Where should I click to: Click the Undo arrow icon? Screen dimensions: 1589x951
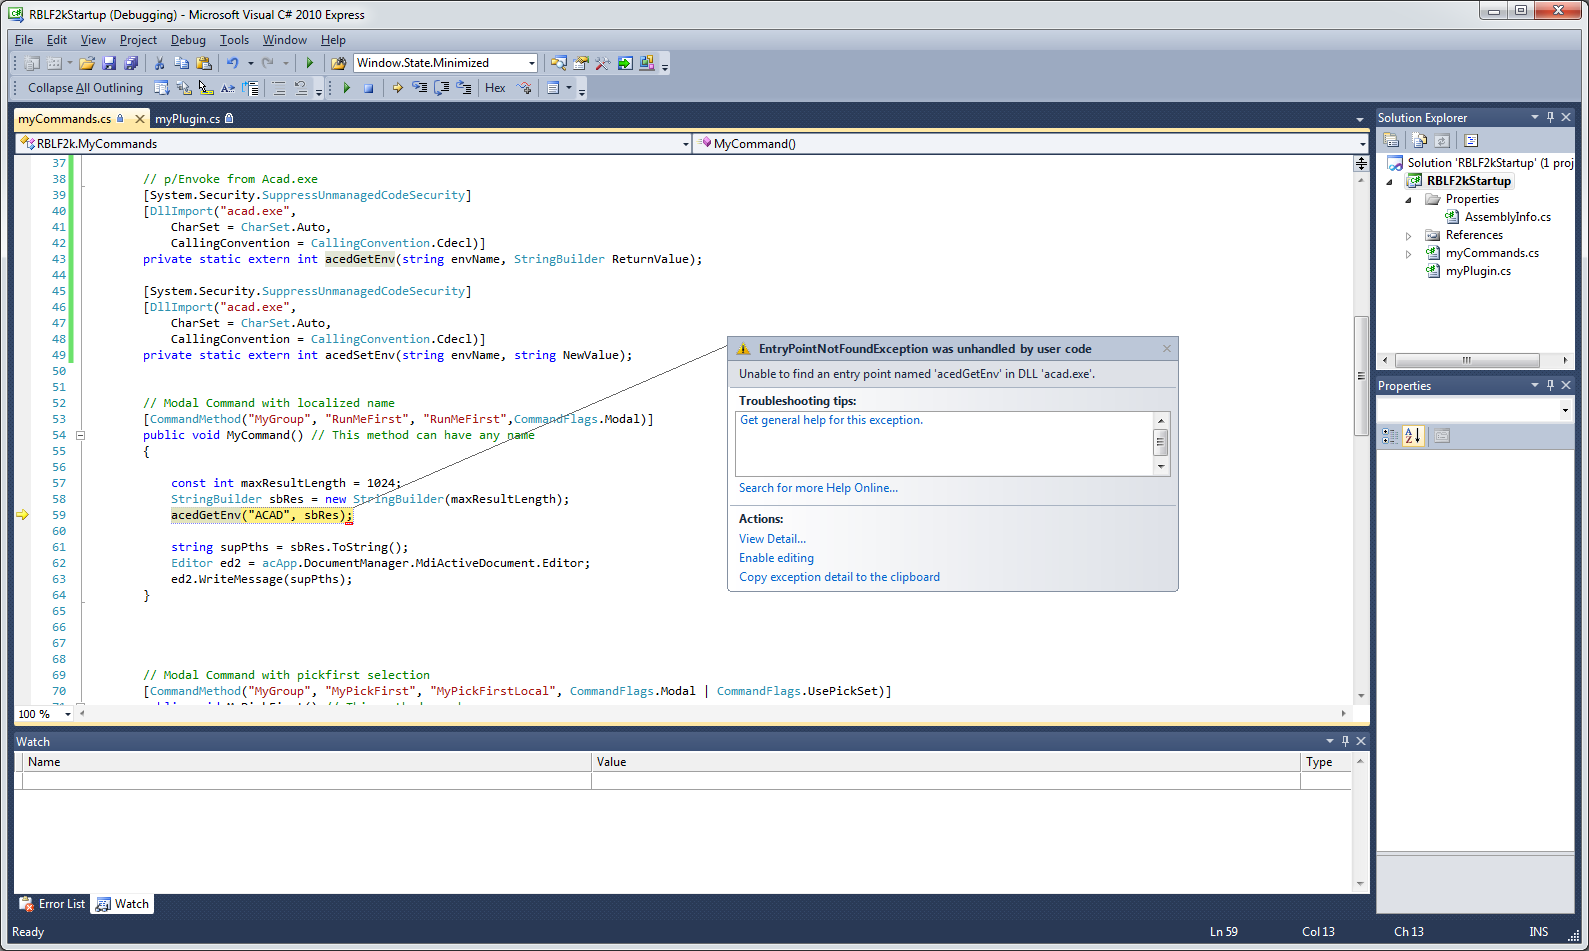pos(232,63)
